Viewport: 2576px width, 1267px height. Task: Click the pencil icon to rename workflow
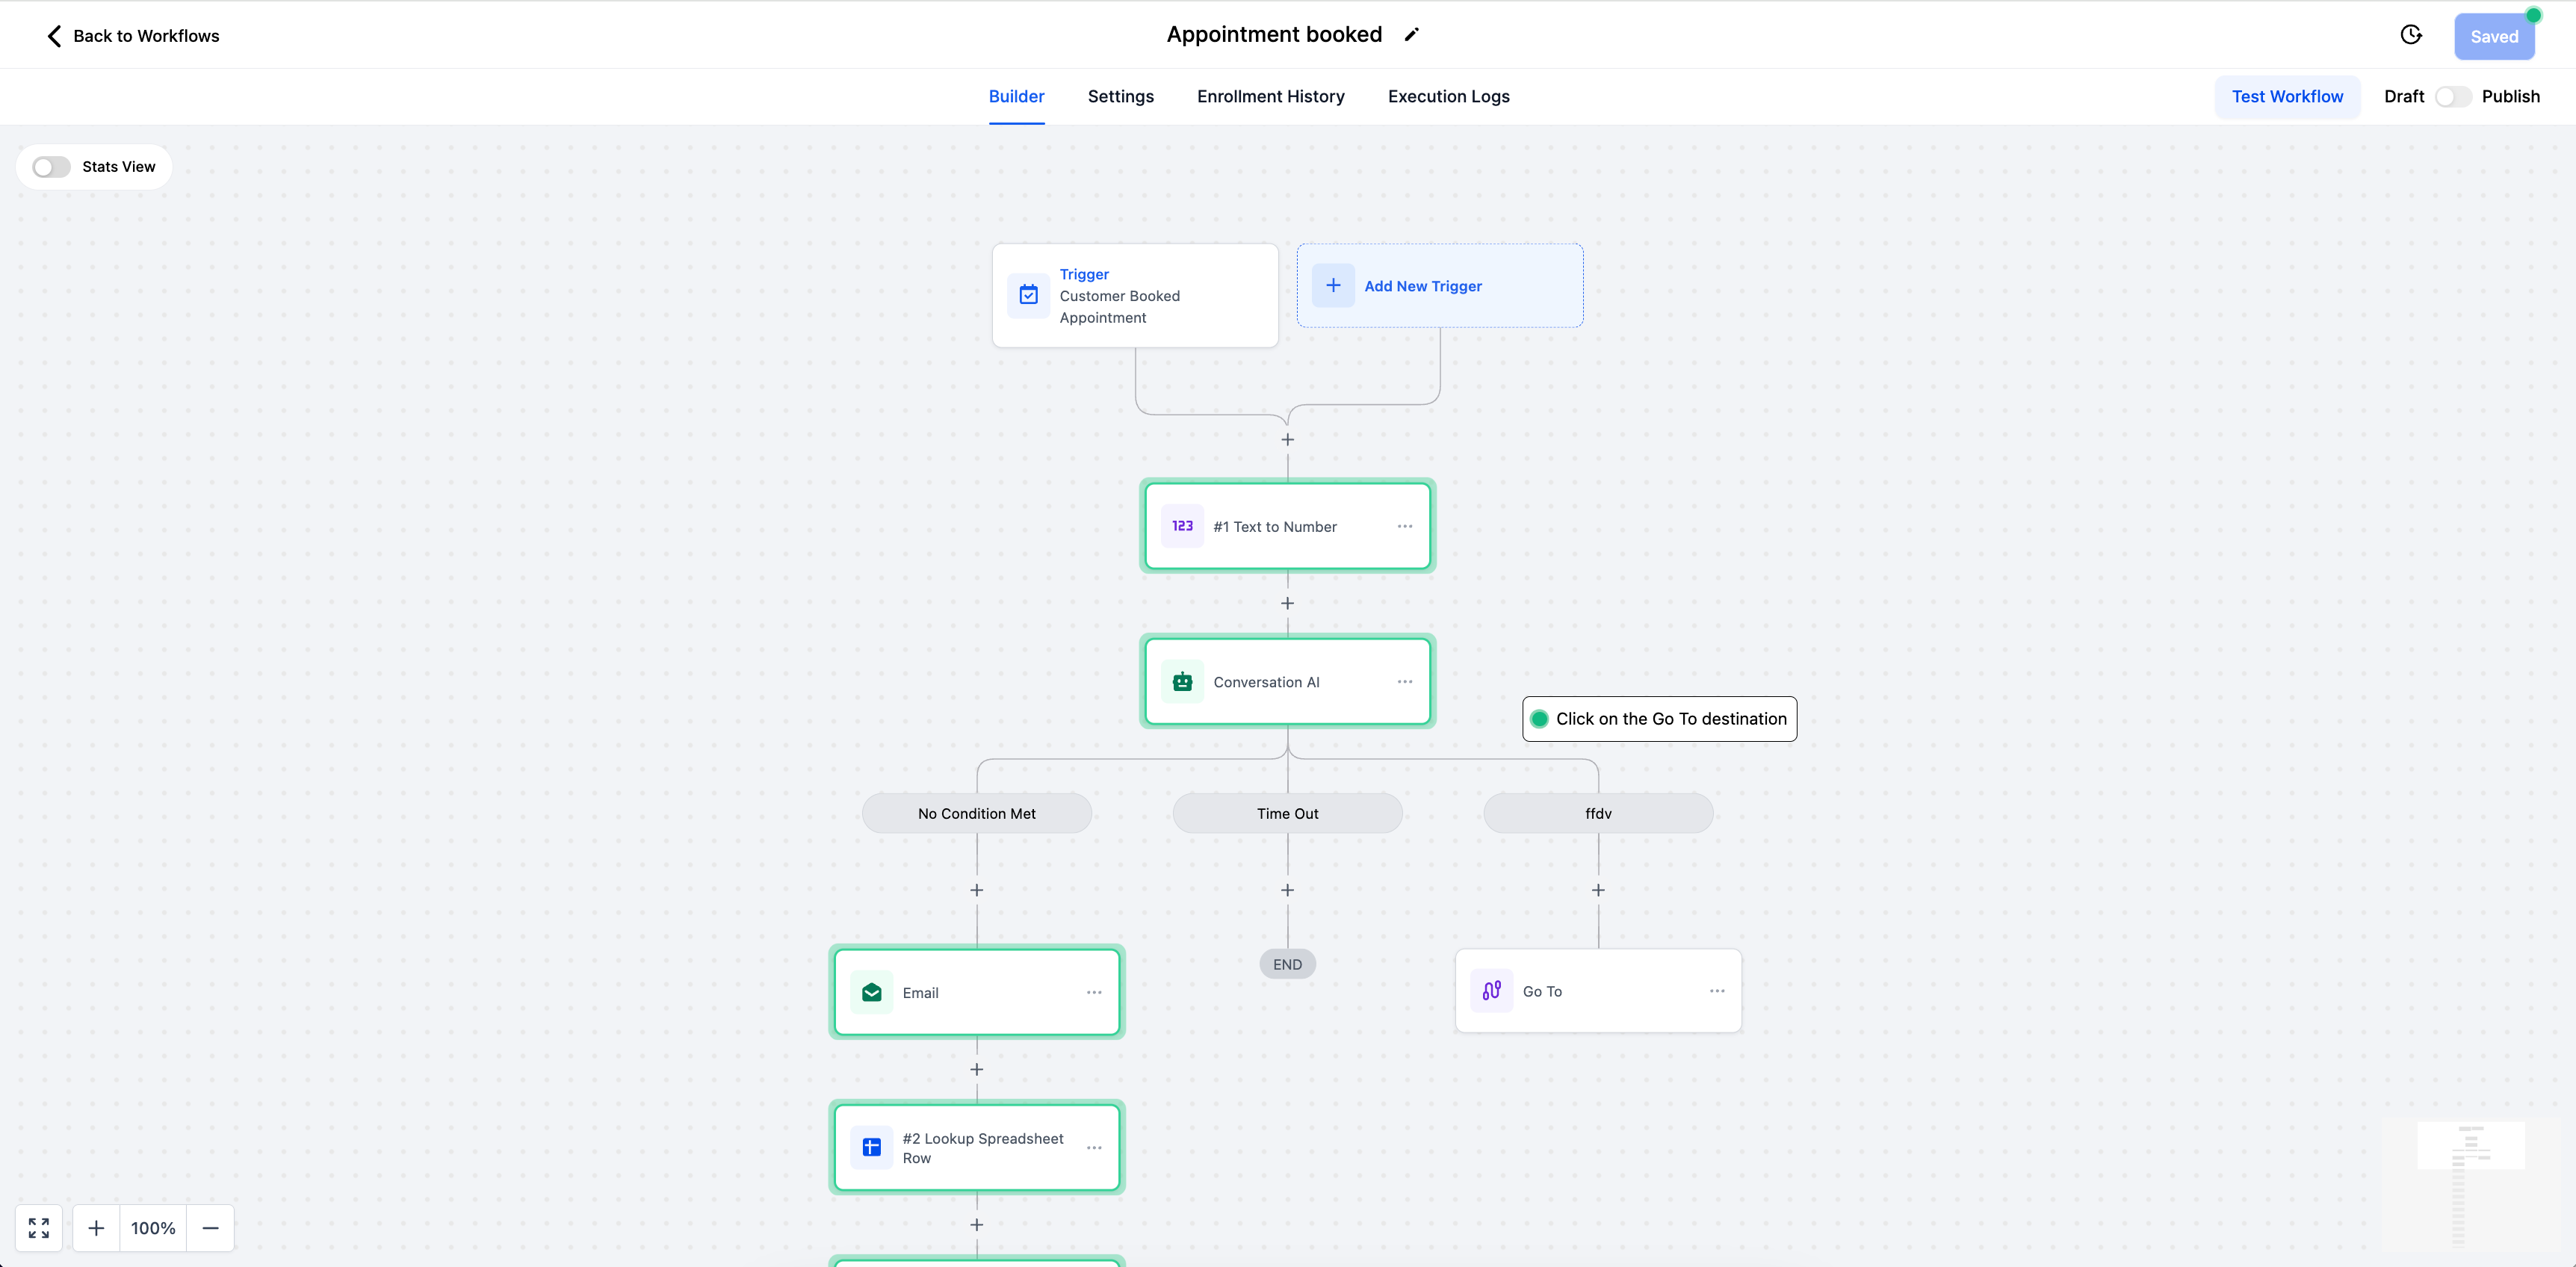click(1411, 35)
